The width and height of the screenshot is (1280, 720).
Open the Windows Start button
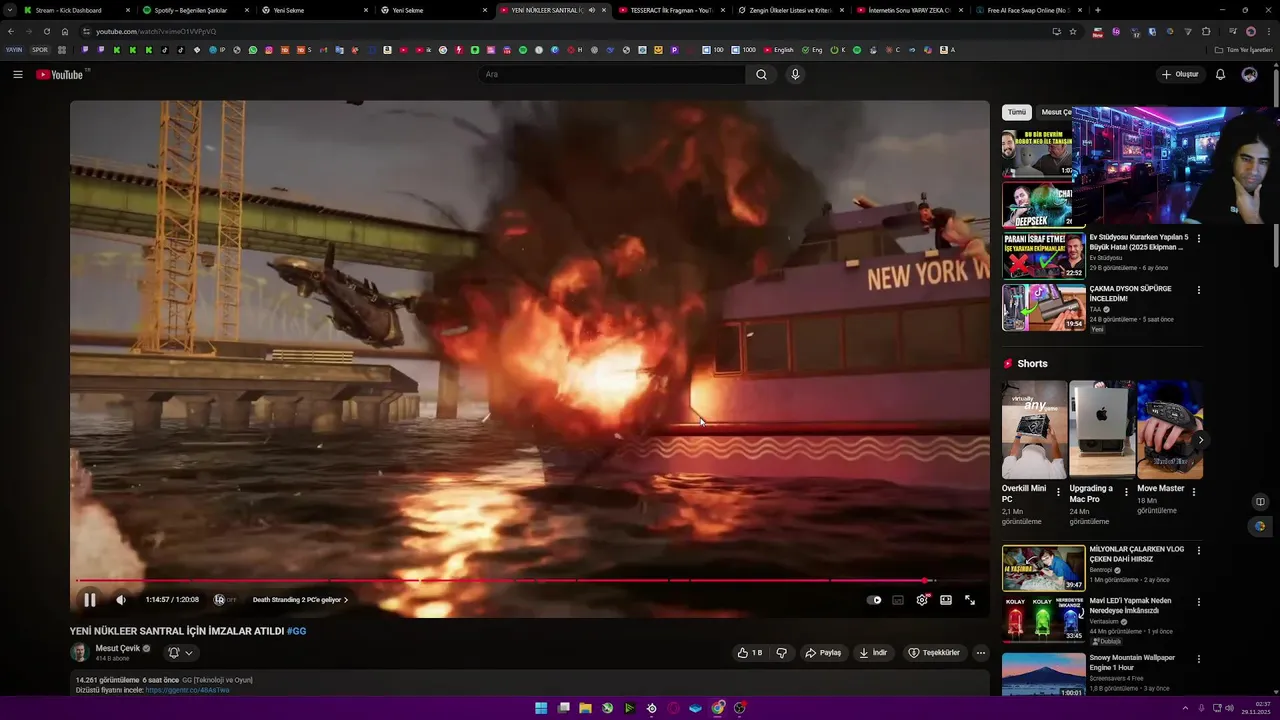tap(541, 708)
